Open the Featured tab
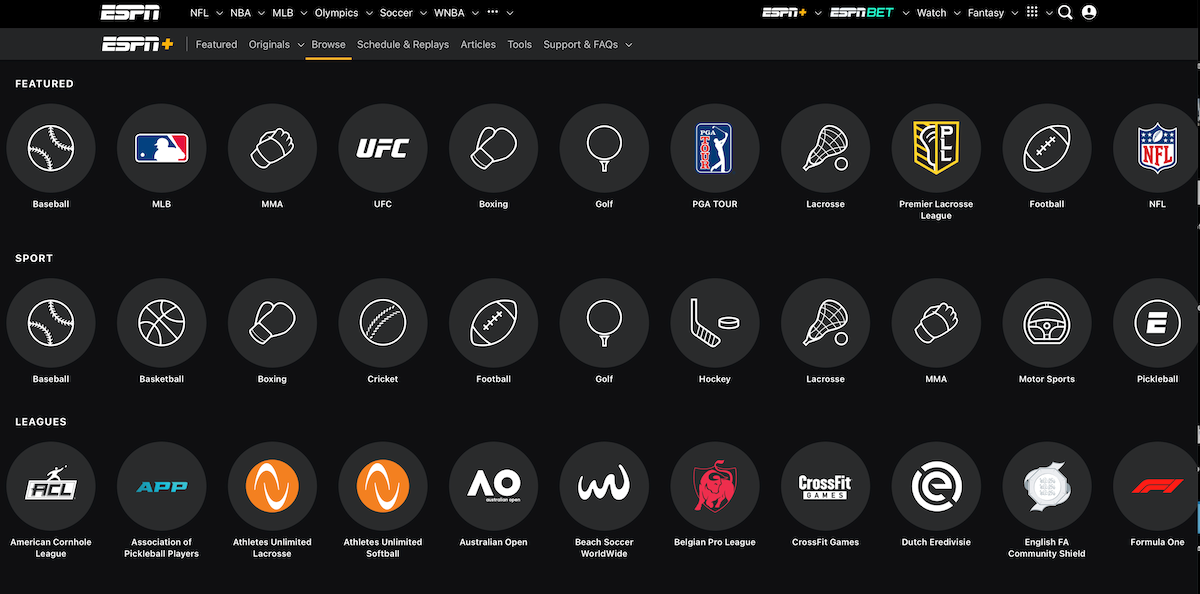1200x594 pixels. (x=217, y=45)
